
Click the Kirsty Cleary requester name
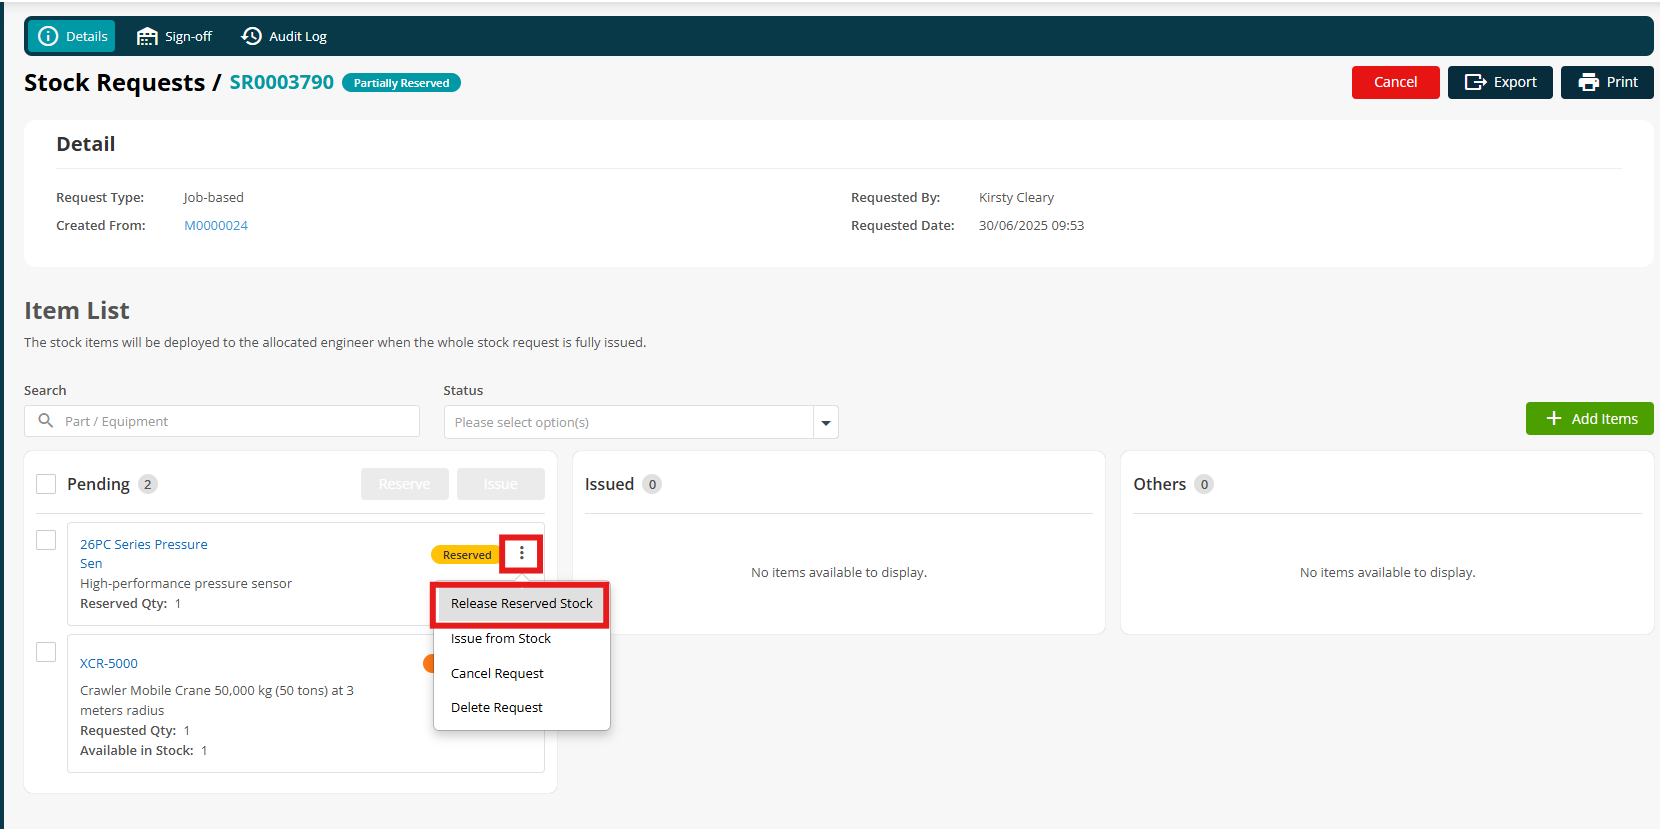pos(1016,197)
